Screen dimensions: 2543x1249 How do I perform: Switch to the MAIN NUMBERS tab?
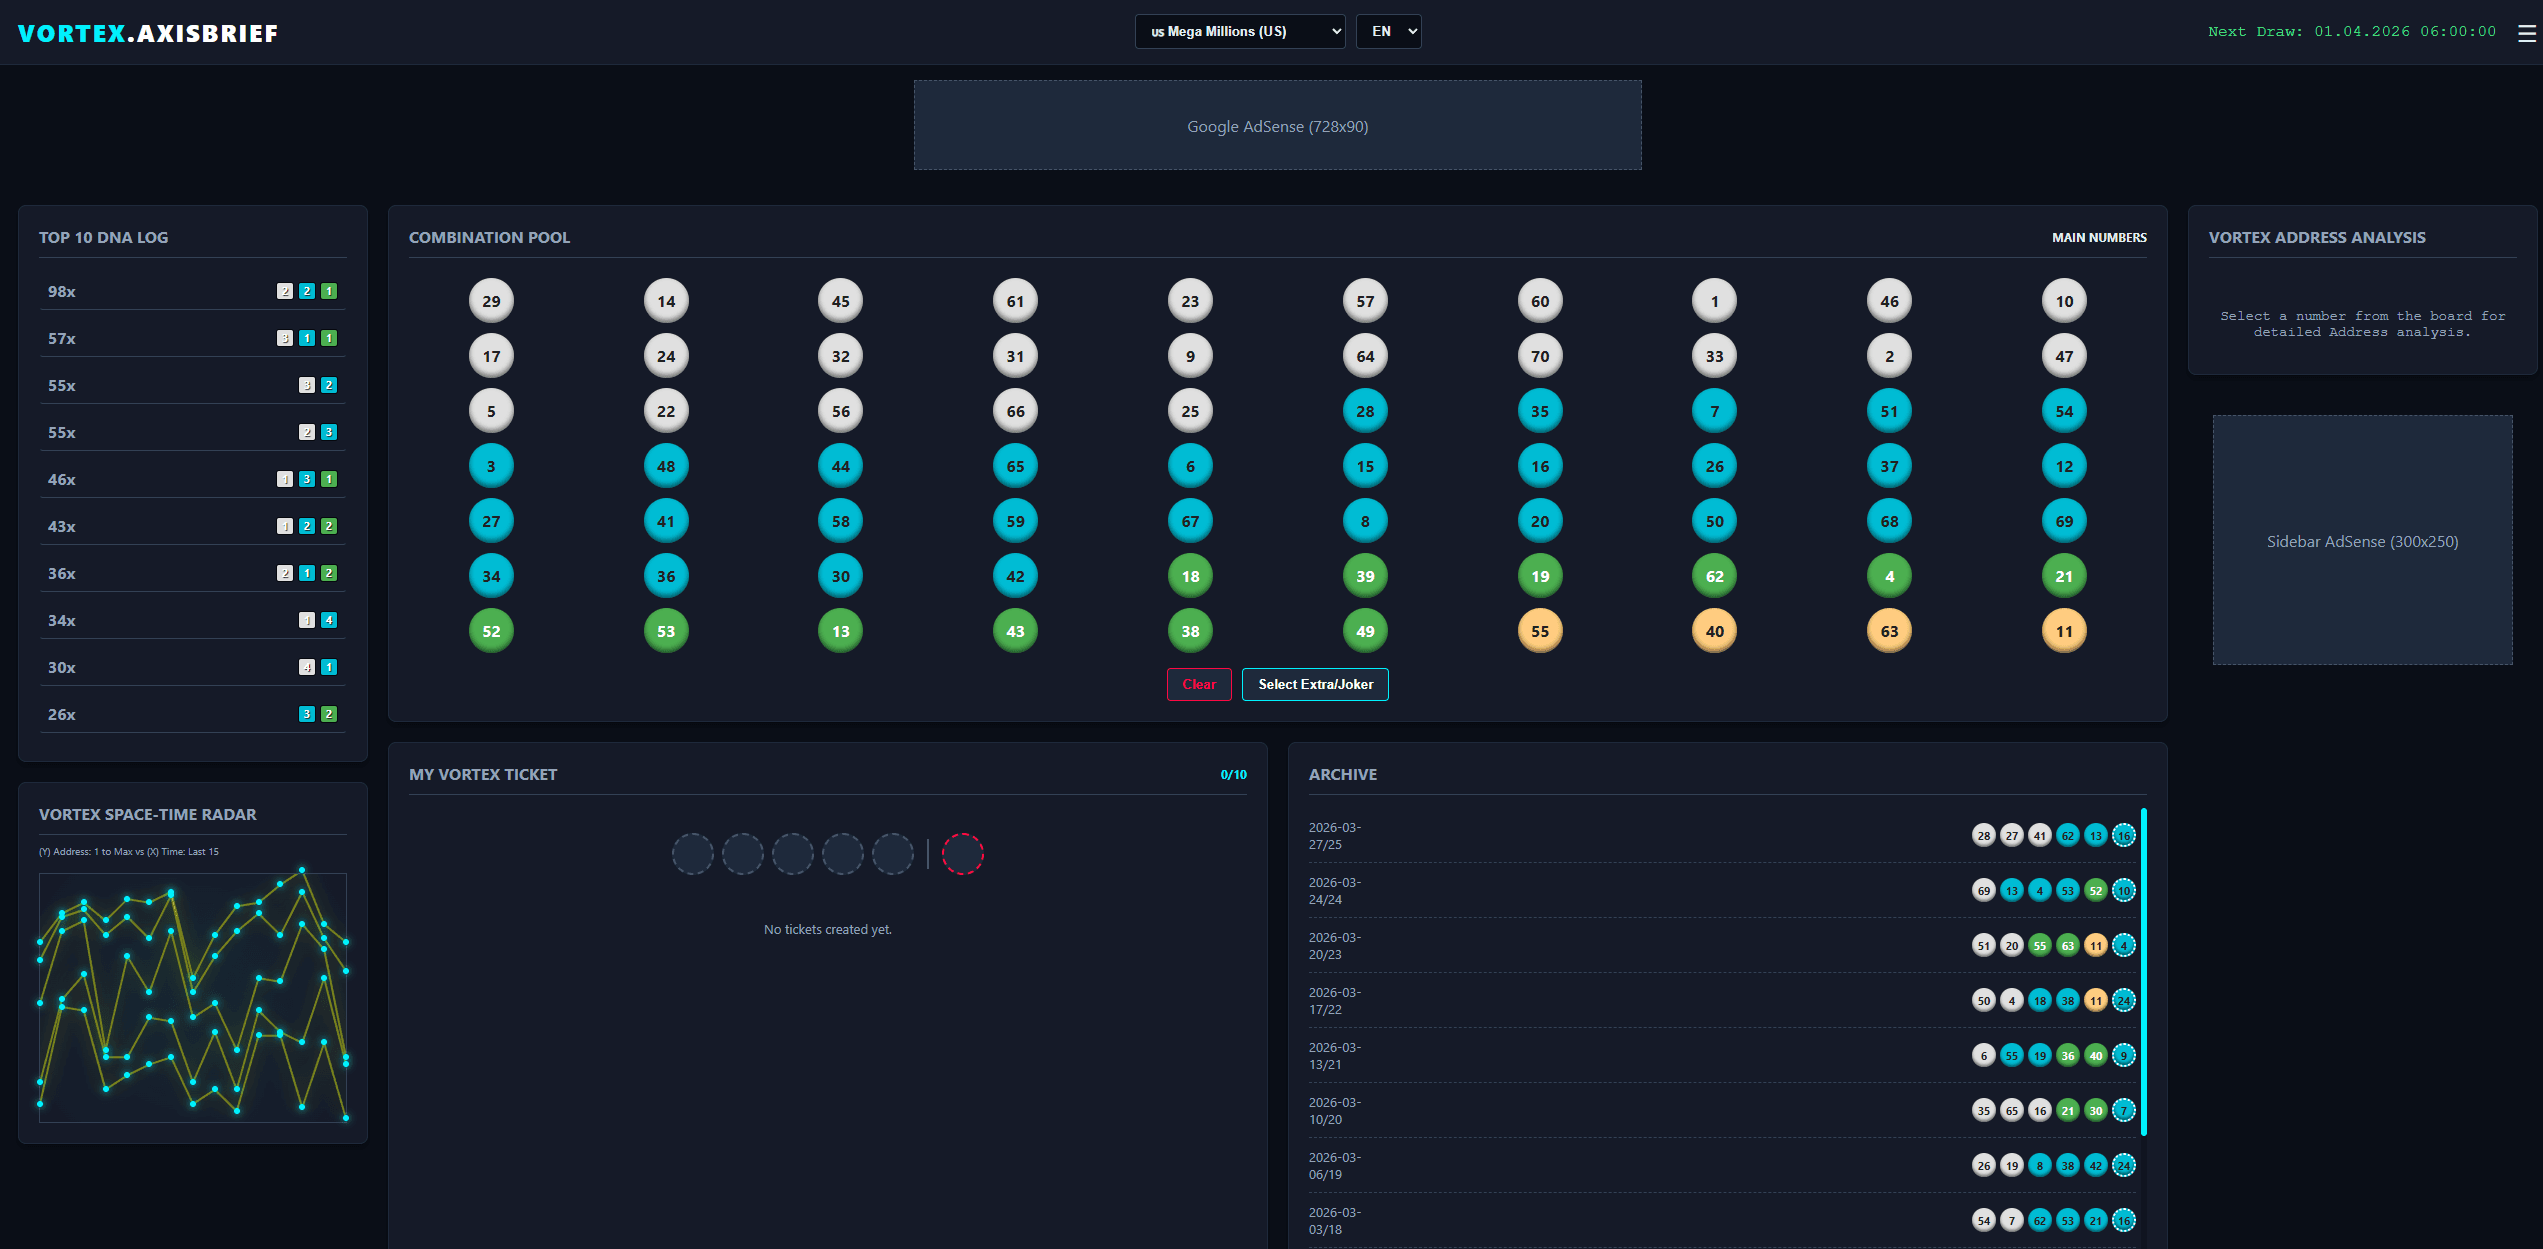point(2098,237)
